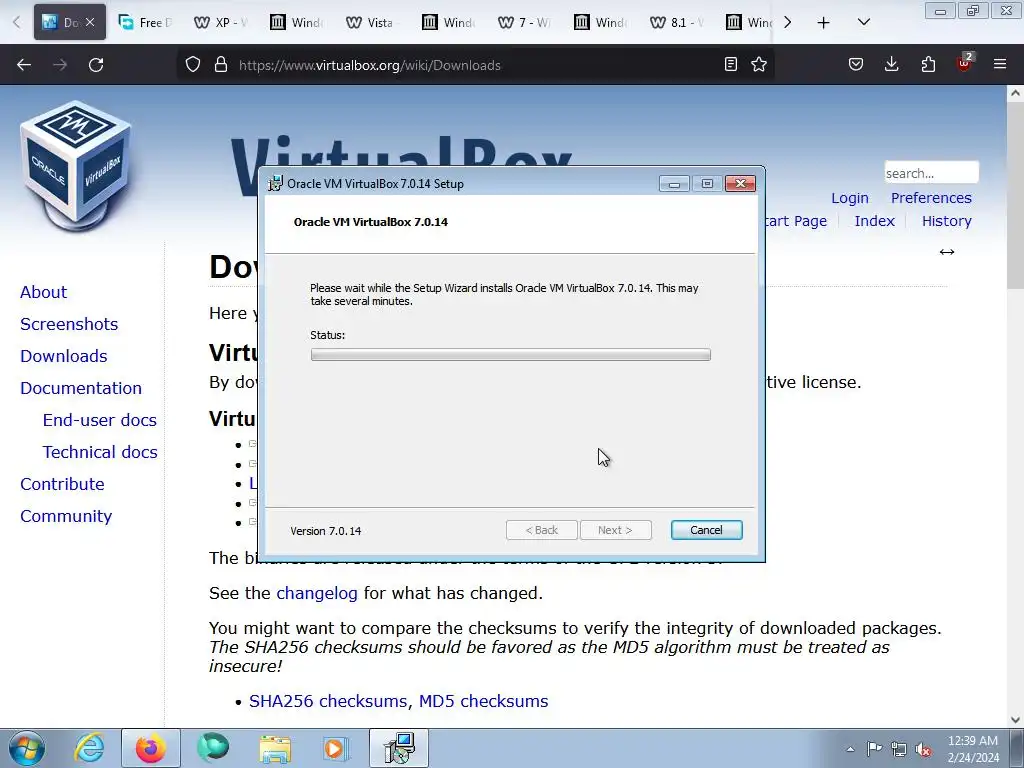
Task: Focus the VirtualBox site search field
Action: click(x=931, y=173)
